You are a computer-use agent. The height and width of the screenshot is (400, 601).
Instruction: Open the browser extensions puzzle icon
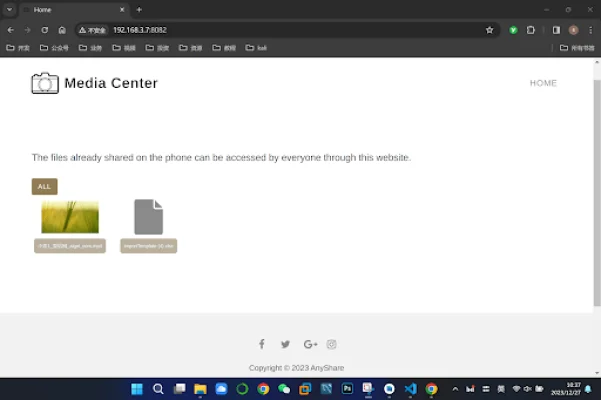tap(531, 30)
